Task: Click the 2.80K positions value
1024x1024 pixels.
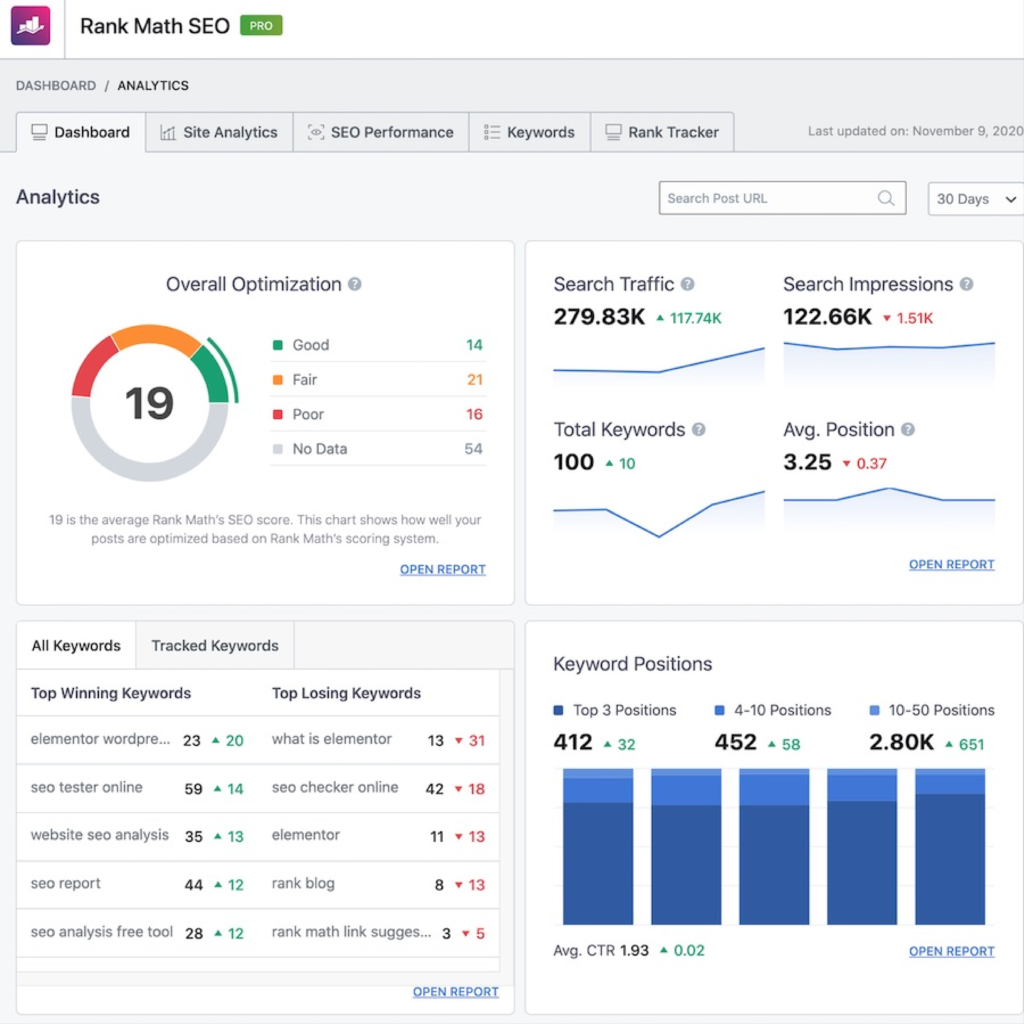Action: coord(901,742)
